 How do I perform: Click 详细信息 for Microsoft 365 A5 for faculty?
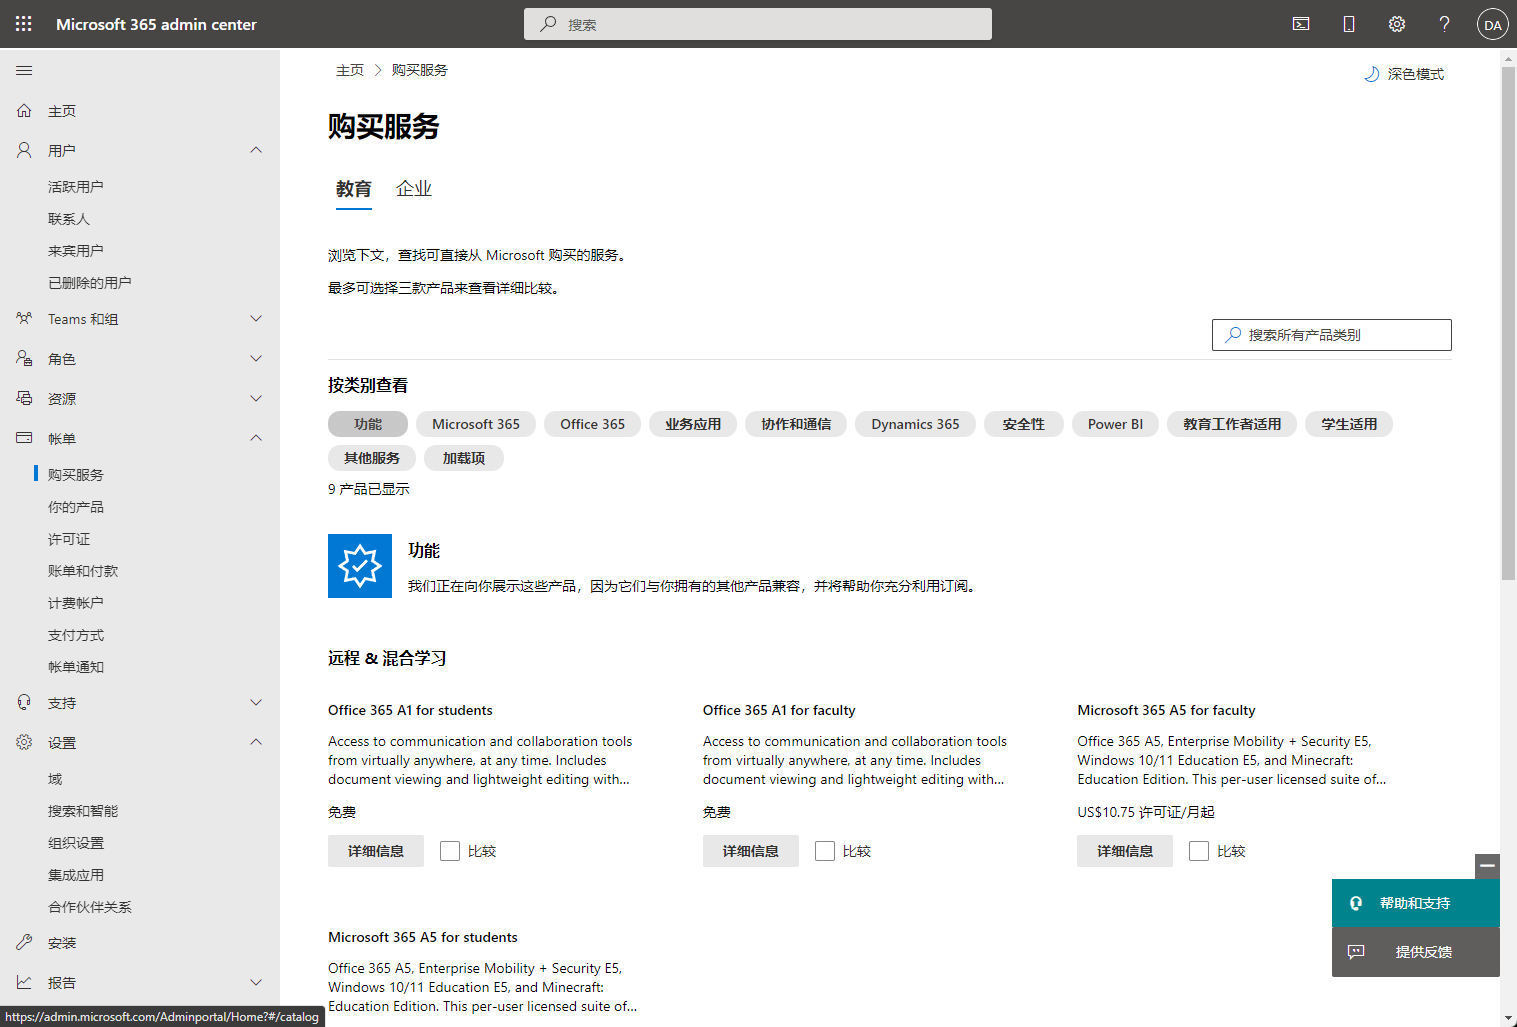(x=1124, y=851)
